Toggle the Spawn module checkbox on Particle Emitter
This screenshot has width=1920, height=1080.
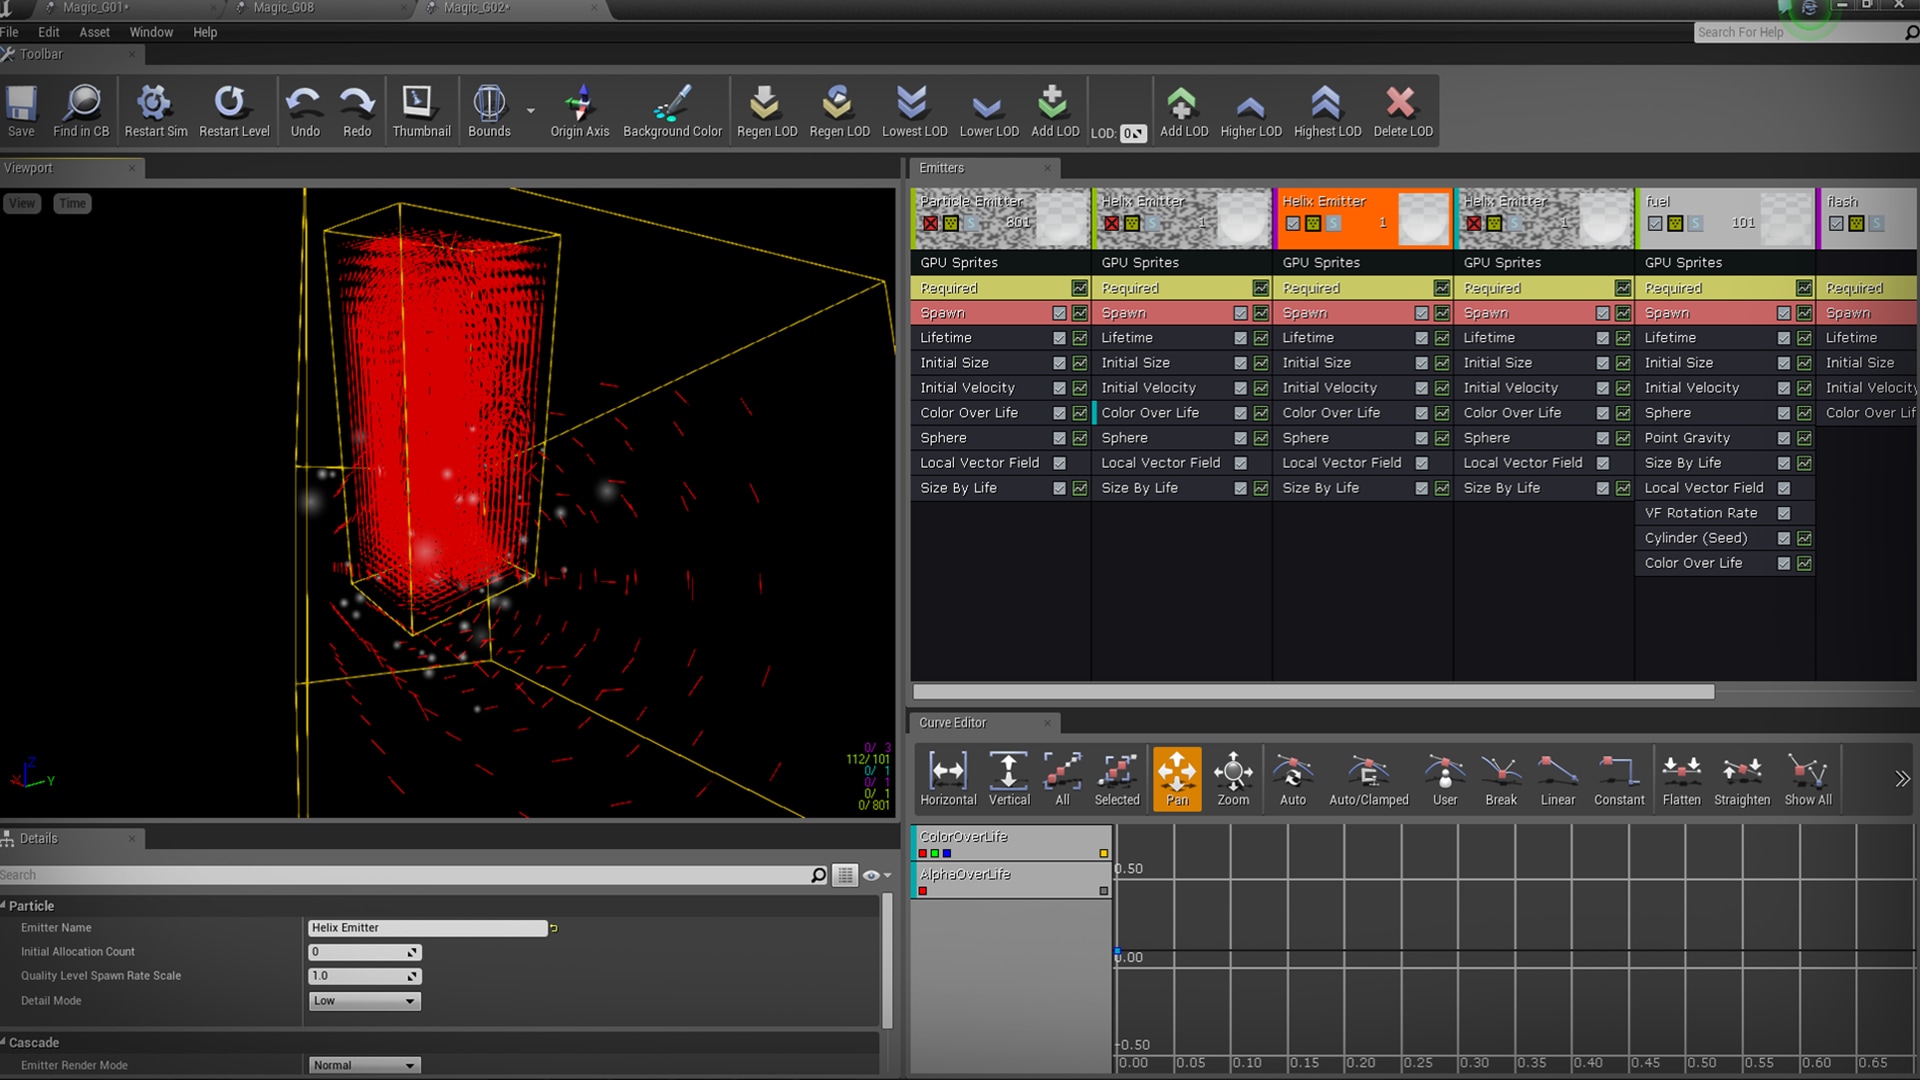click(1059, 312)
